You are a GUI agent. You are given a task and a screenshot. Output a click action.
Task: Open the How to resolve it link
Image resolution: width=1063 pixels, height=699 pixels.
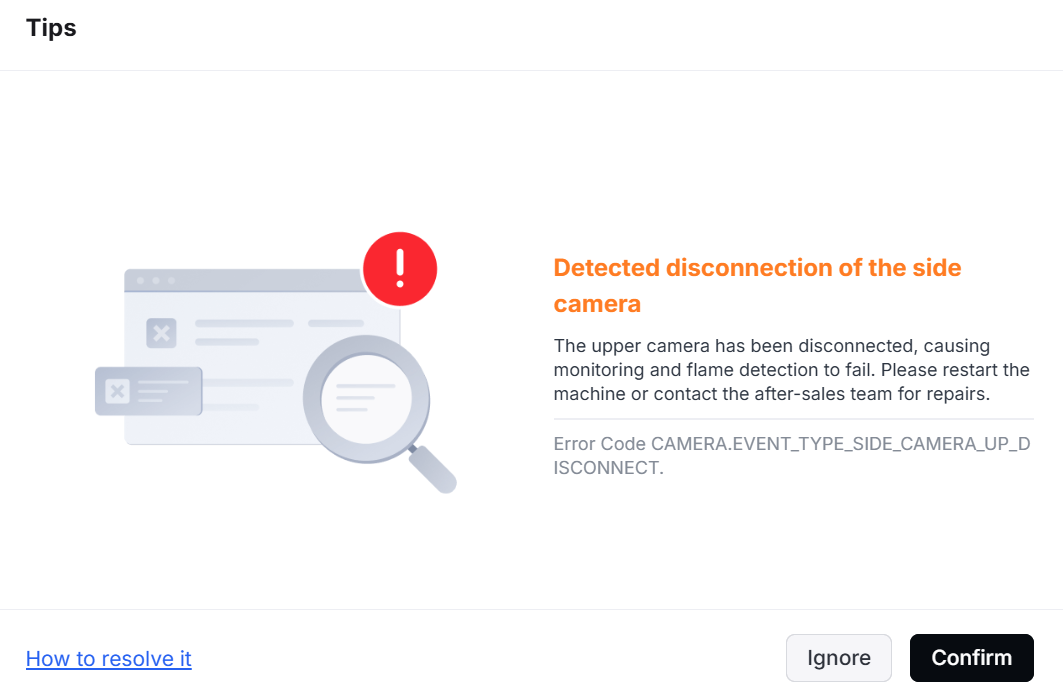coord(108,658)
